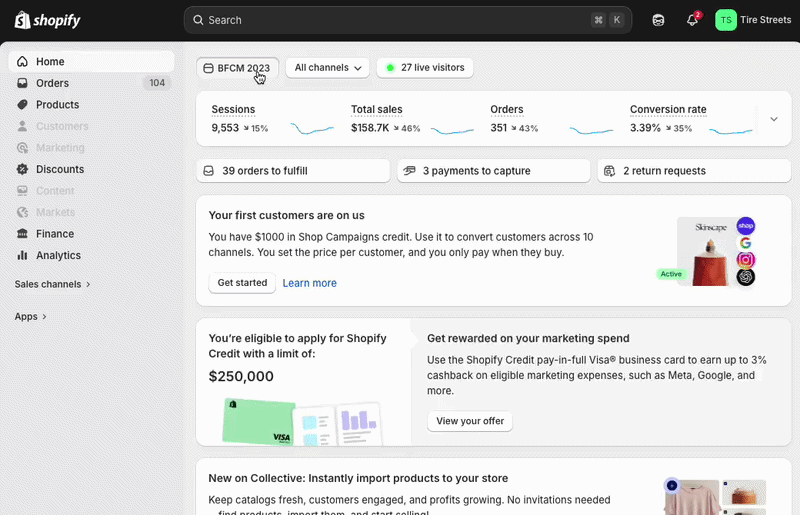The width and height of the screenshot is (800, 515).
Task: Open the All channels dropdown
Action: [x=328, y=67]
